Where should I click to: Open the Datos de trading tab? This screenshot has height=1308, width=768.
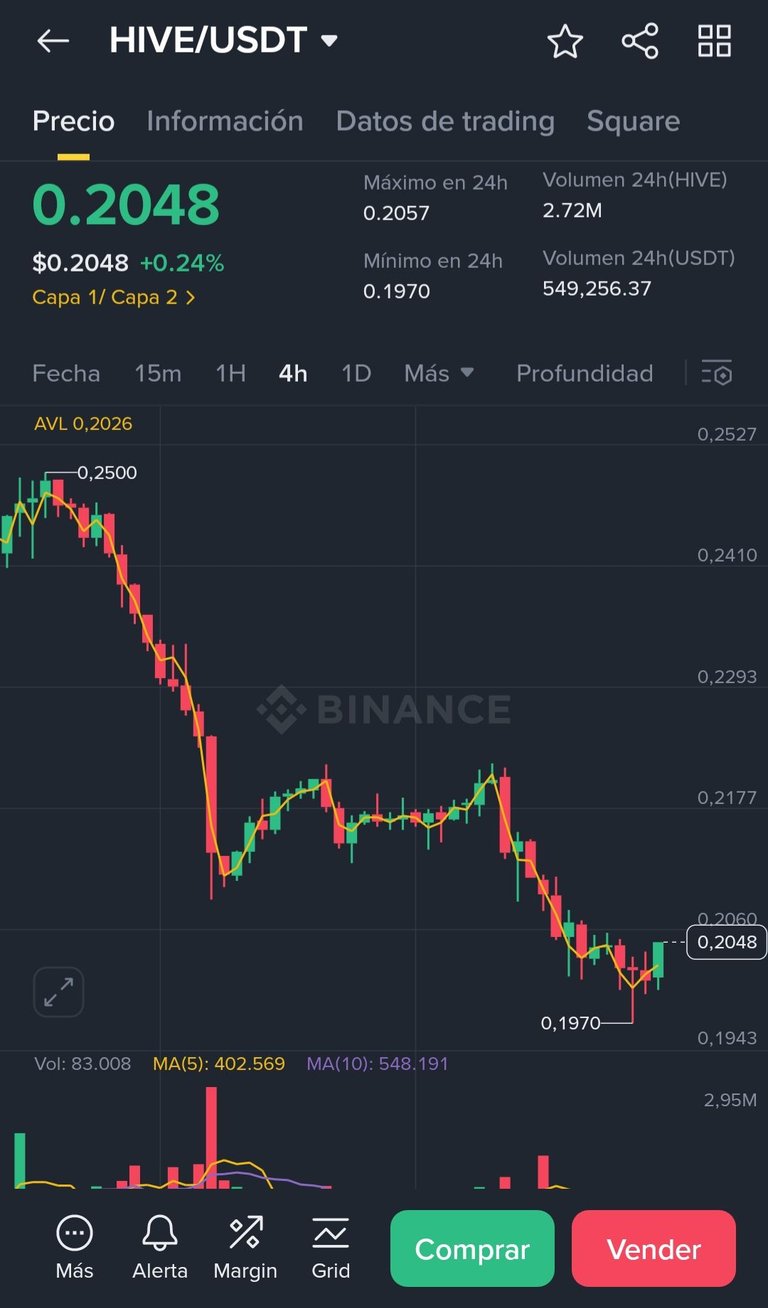tap(445, 121)
